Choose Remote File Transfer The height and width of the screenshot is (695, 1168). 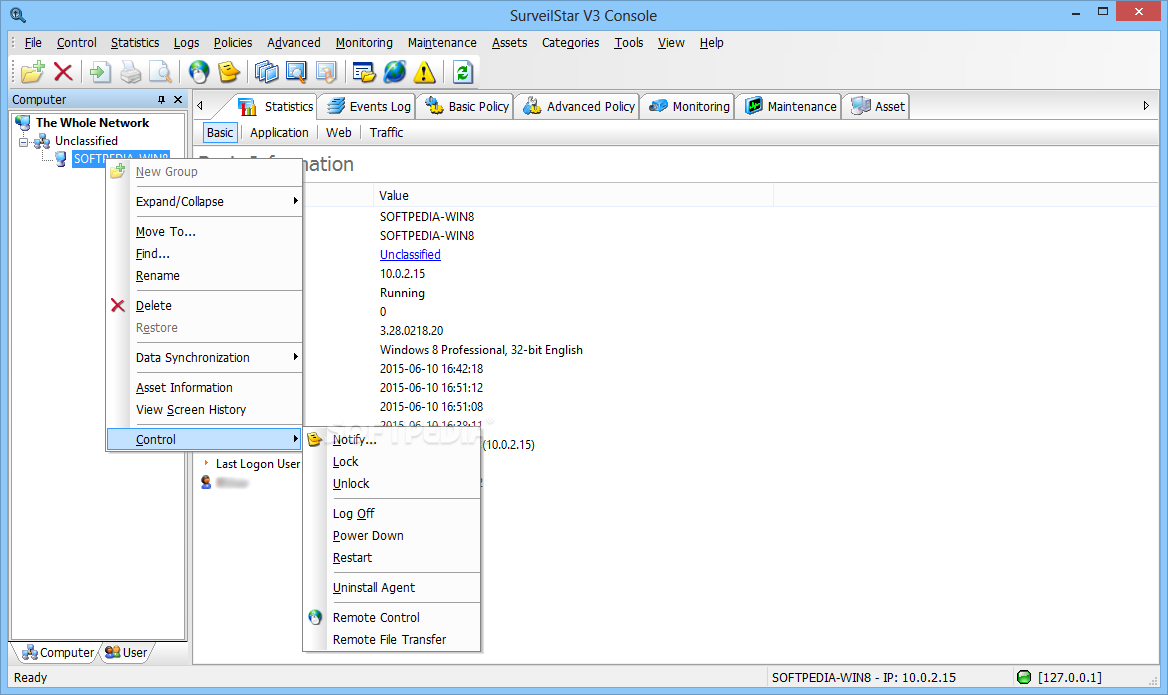click(x=392, y=640)
